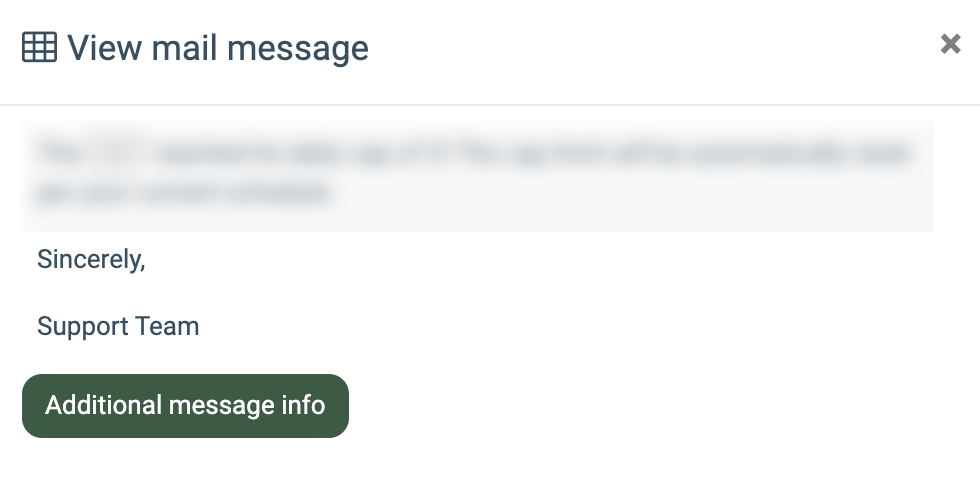Click the word "info" on the green button
Viewport: 980px width, 486px height.
point(301,405)
